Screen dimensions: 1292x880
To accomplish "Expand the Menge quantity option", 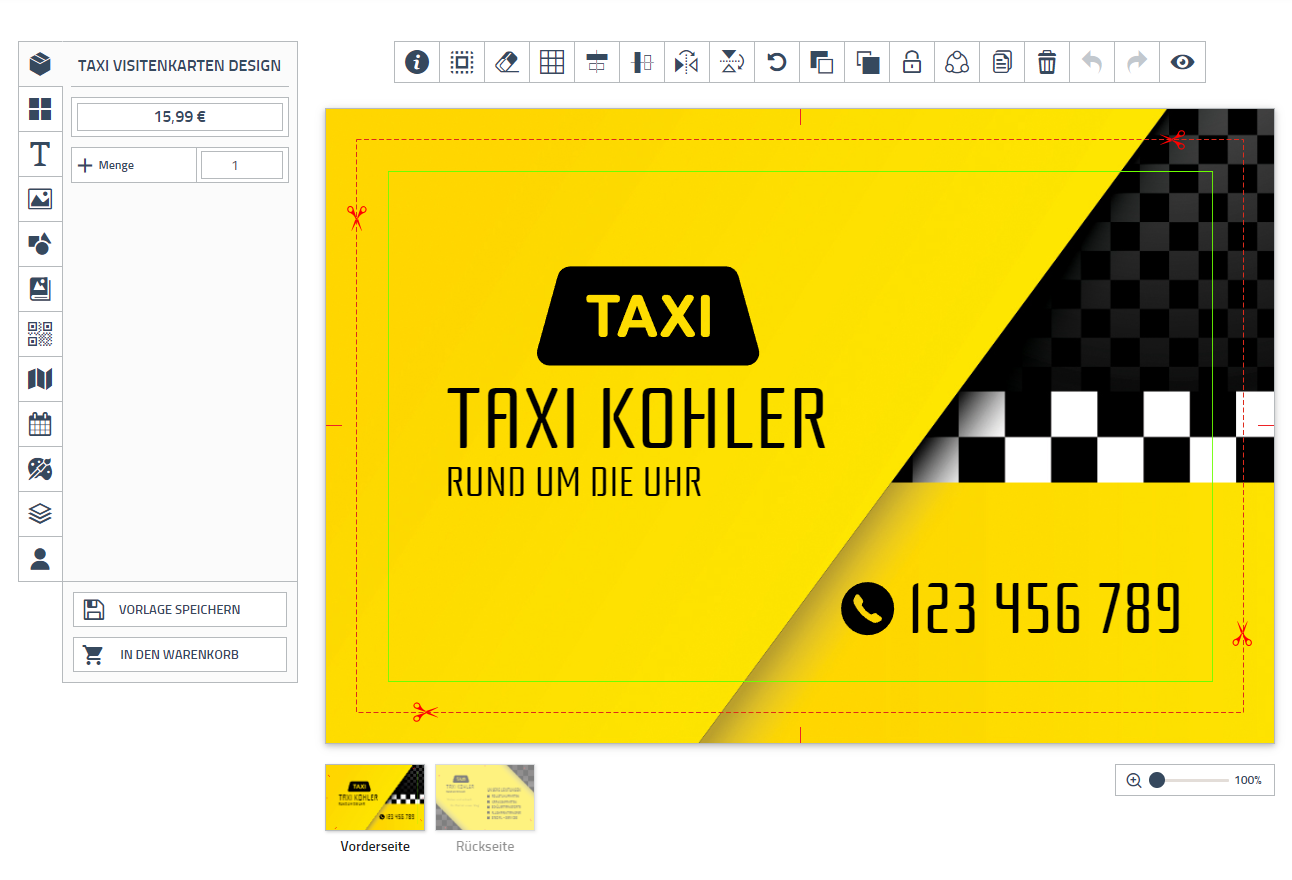I will pyautogui.click(x=86, y=165).
